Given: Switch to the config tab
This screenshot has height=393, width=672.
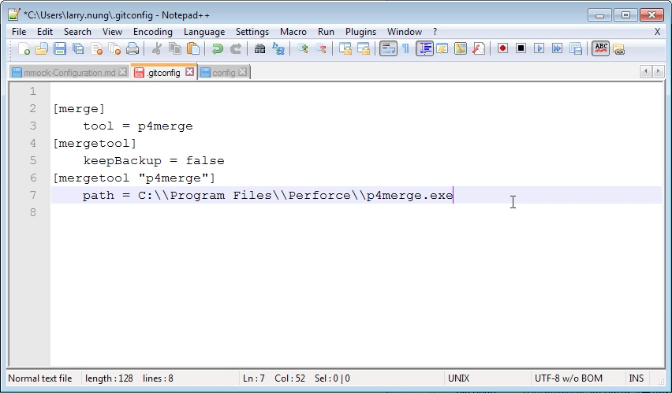Looking at the screenshot, I should pyautogui.click(x=224, y=72).
